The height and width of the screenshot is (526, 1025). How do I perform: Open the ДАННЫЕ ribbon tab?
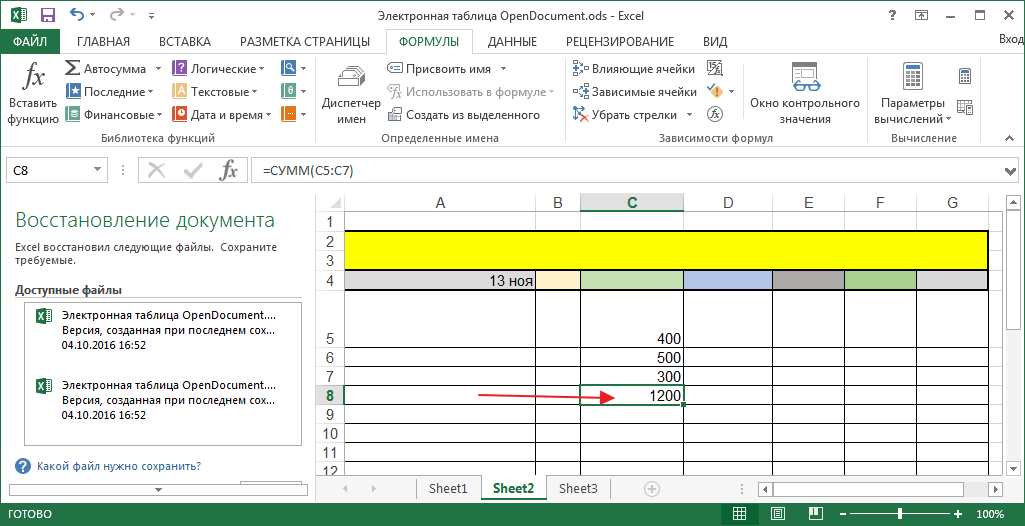pyautogui.click(x=512, y=42)
